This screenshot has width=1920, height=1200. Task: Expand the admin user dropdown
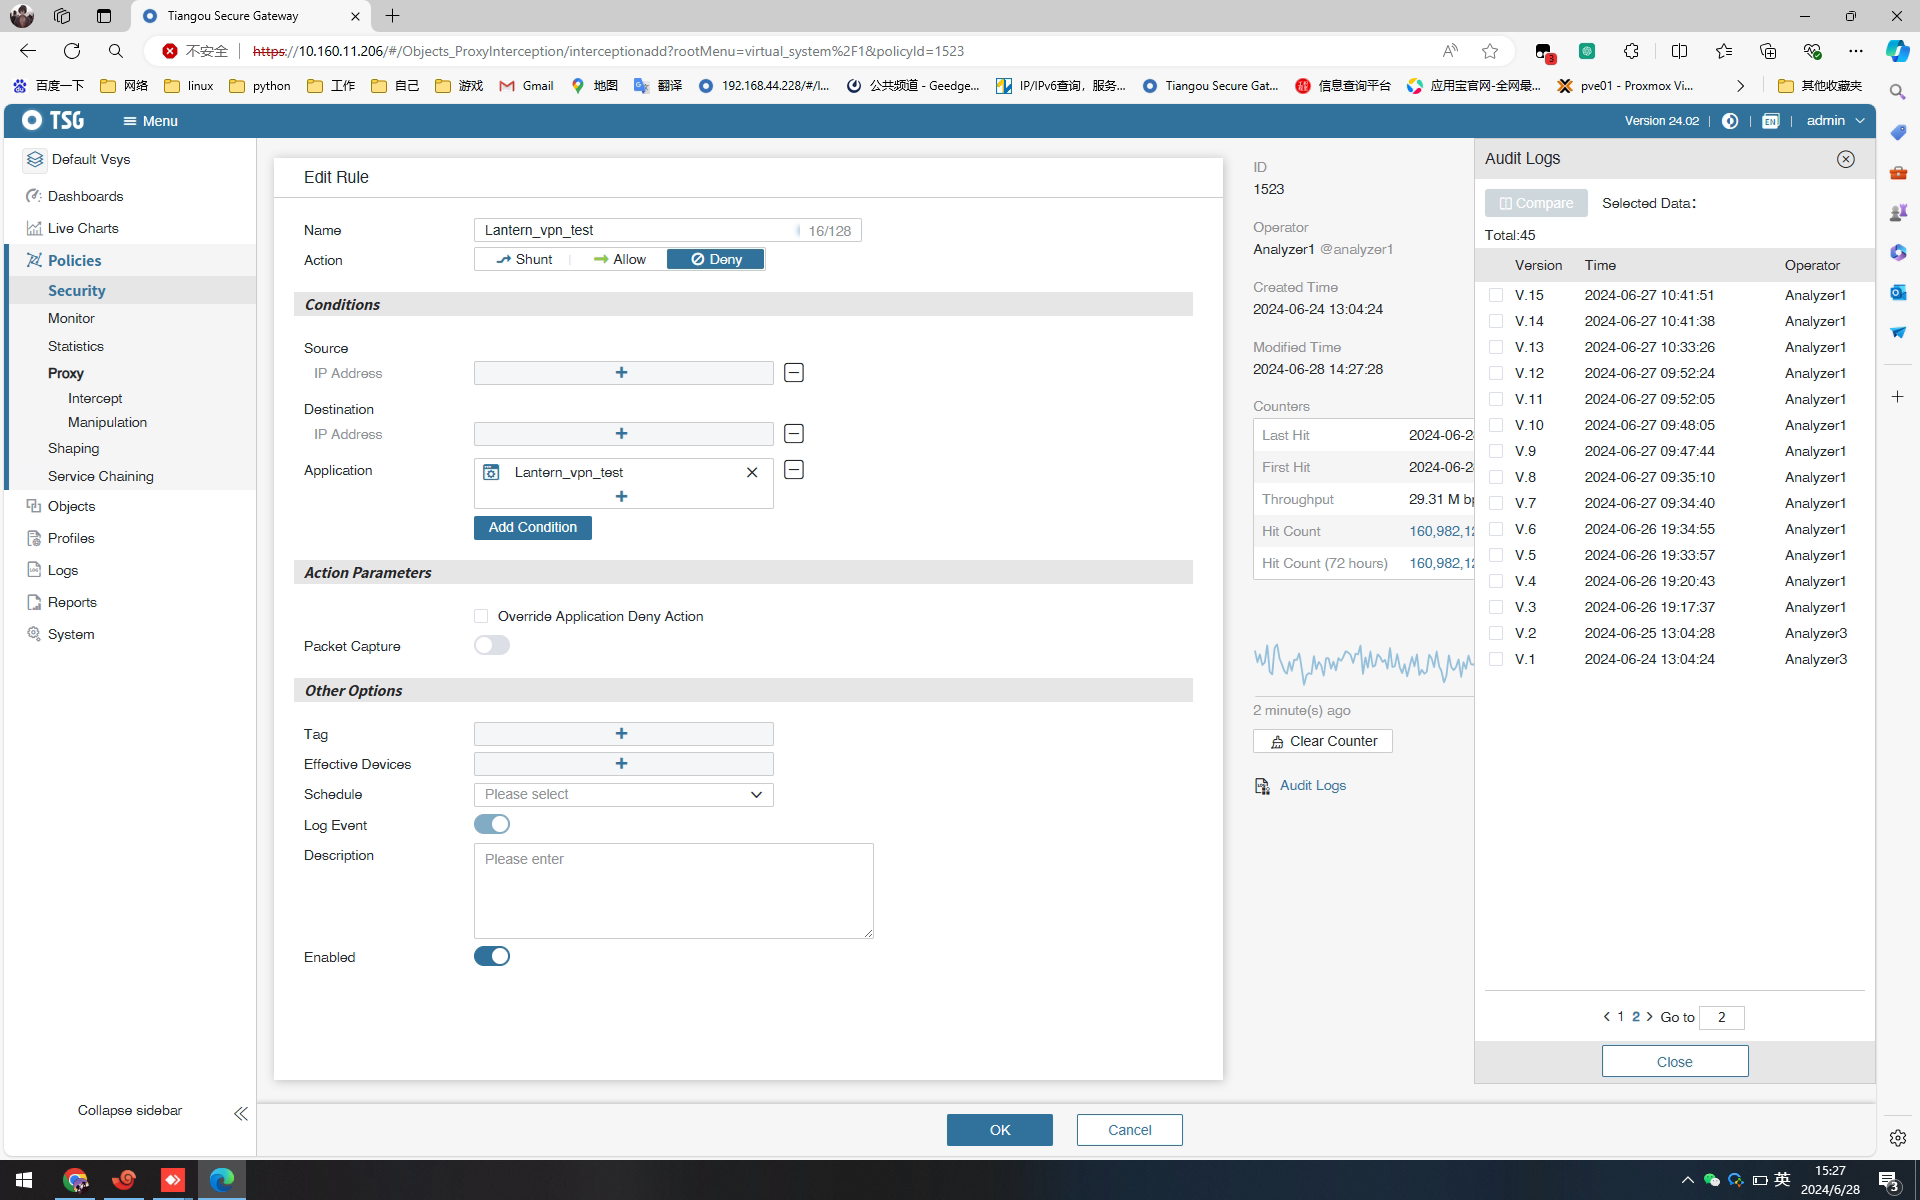[x=1835, y=121]
